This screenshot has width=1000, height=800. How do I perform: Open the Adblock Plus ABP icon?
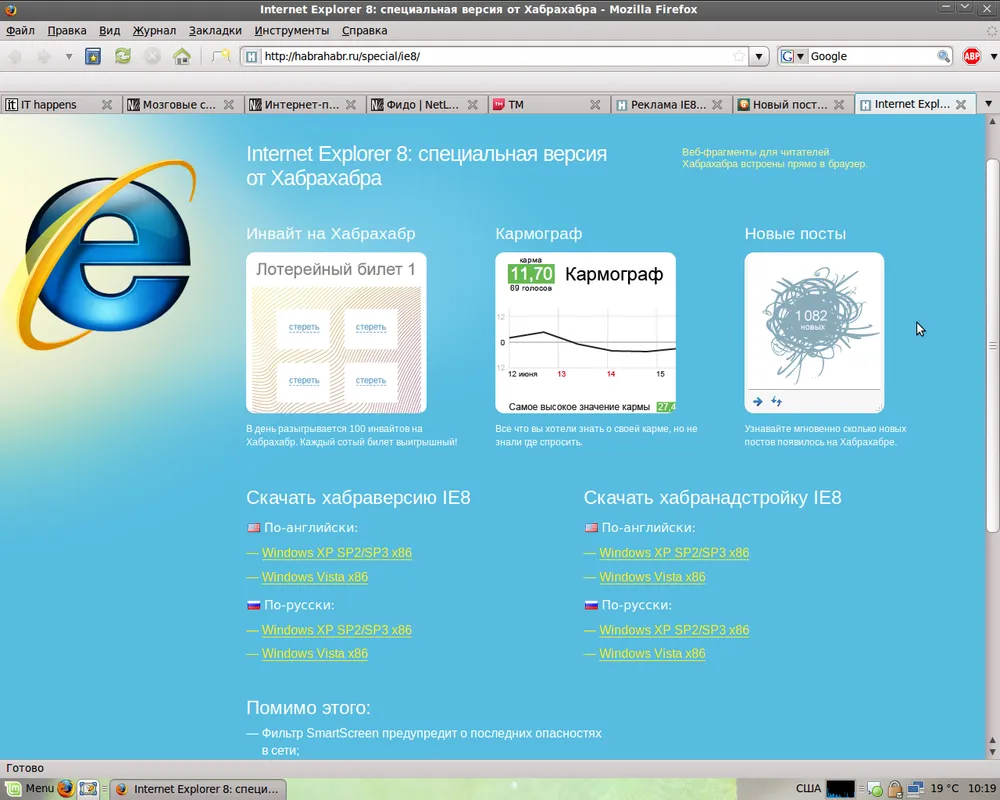pyautogui.click(x=971, y=56)
